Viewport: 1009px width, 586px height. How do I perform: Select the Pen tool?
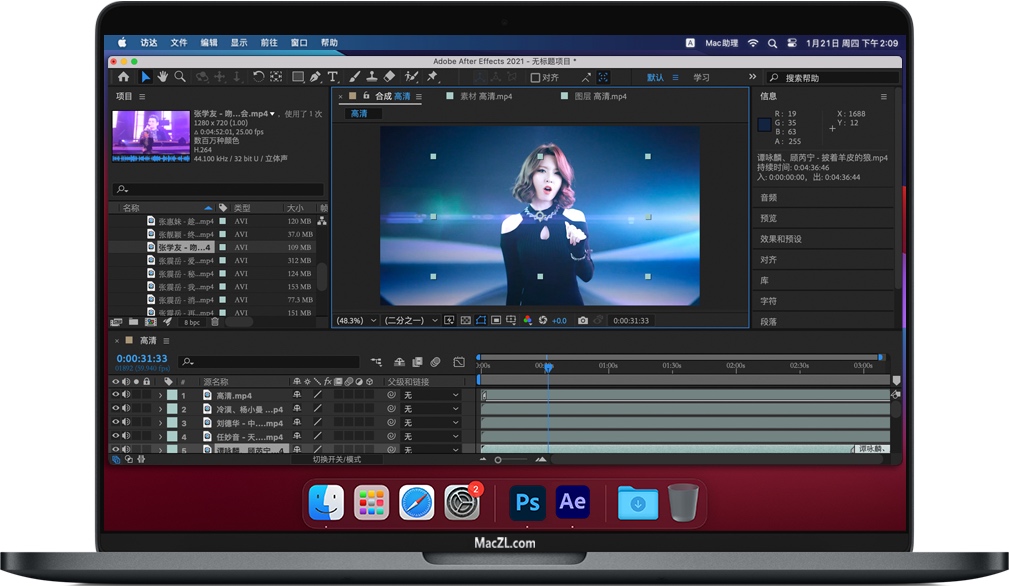pos(315,77)
